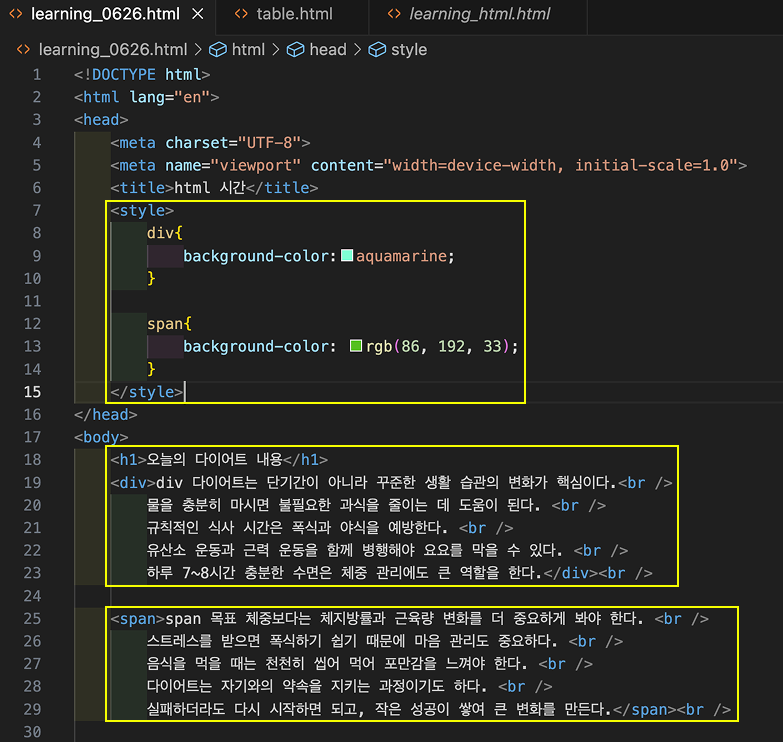Click the opening head tag on line 3
The height and width of the screenshot is (742, 783).
click(101, 120)
